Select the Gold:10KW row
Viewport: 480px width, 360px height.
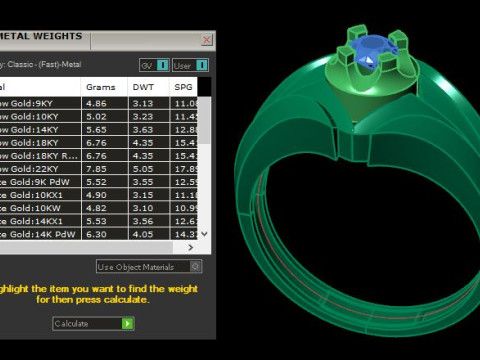[x=99, y=208]
